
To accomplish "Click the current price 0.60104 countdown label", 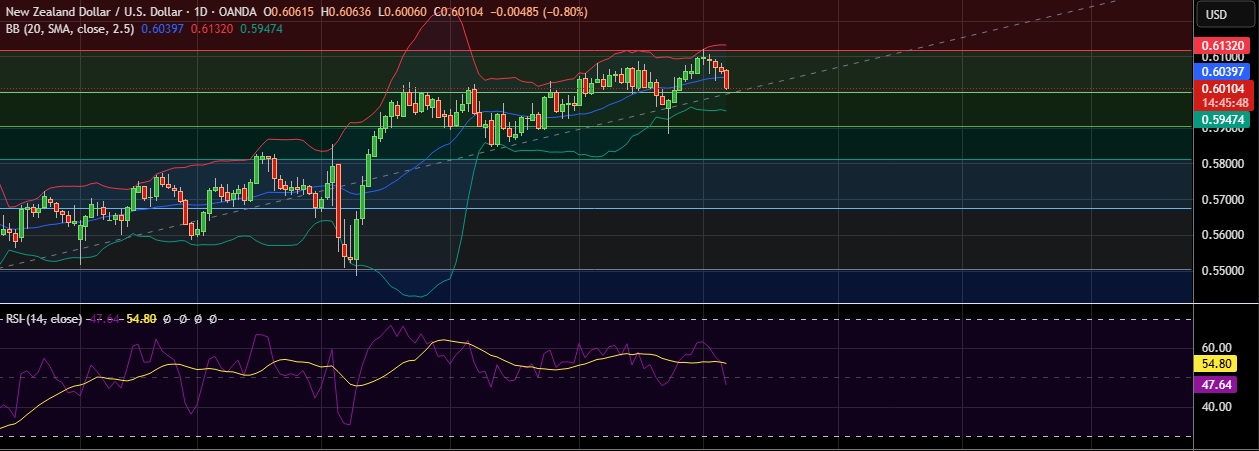I will click(x=1221, y=95).
